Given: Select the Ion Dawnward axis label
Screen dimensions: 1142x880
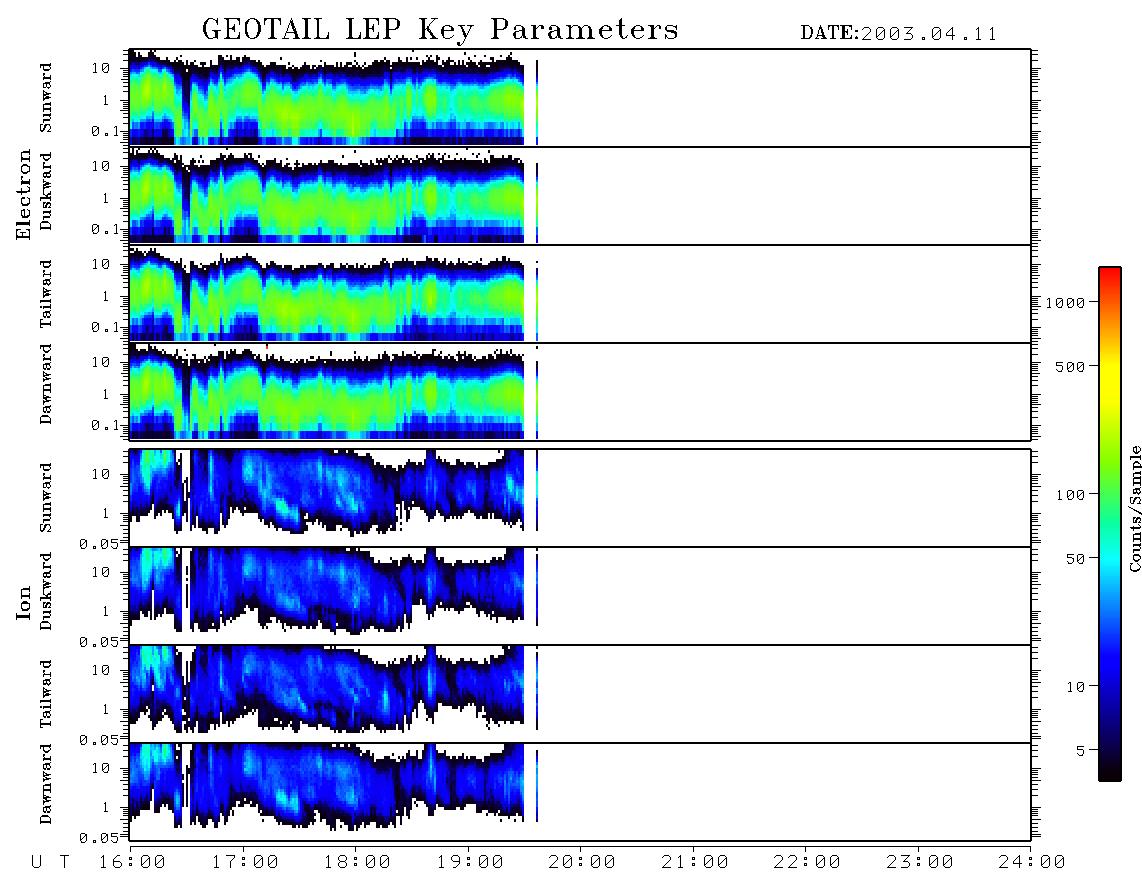Looking at the screenshot, I should click(x=46, y=784).
